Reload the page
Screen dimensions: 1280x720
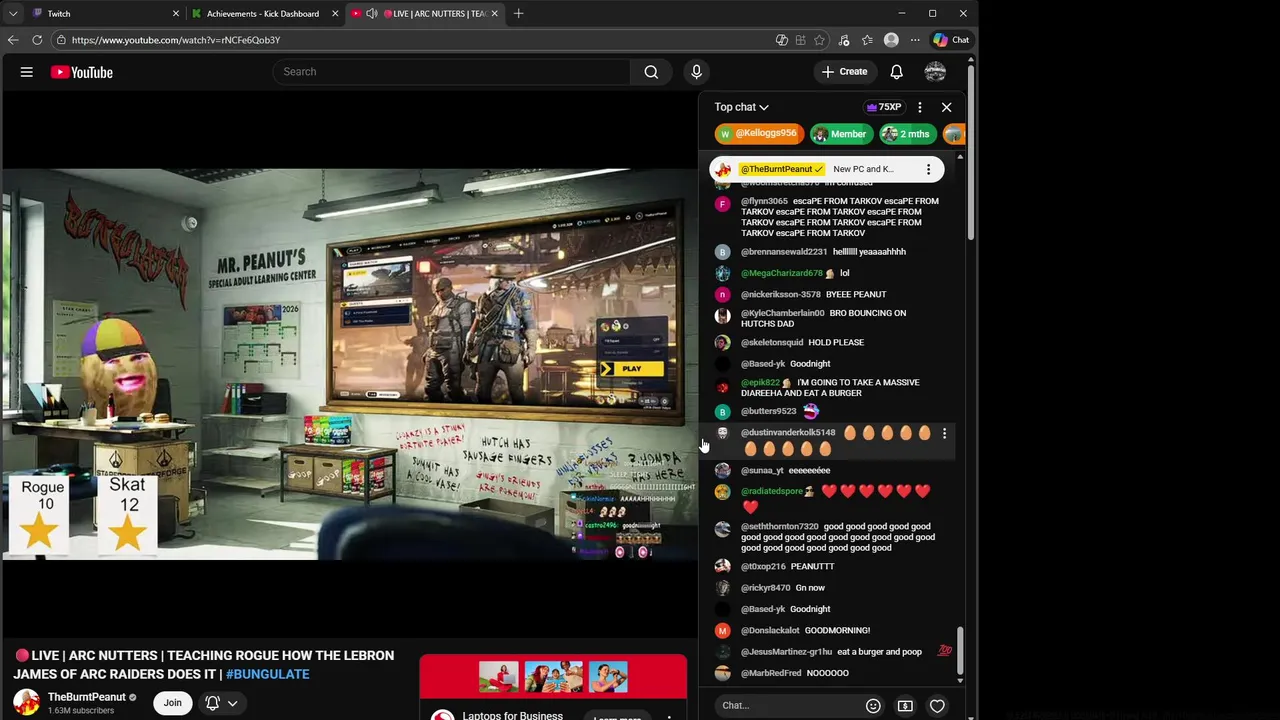tap(37, 40)
